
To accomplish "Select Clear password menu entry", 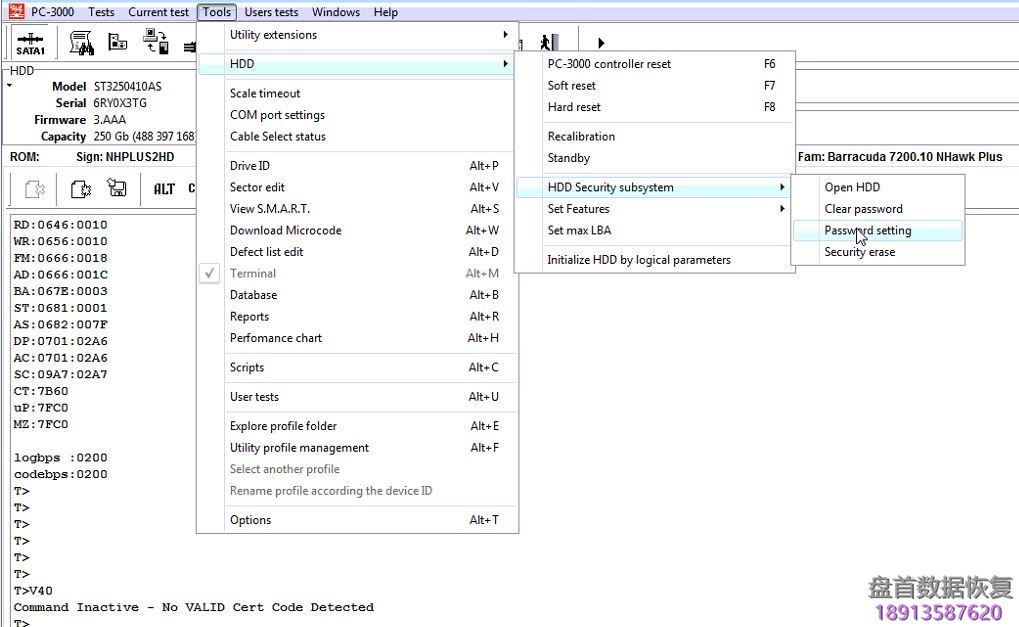I will 863,209.
